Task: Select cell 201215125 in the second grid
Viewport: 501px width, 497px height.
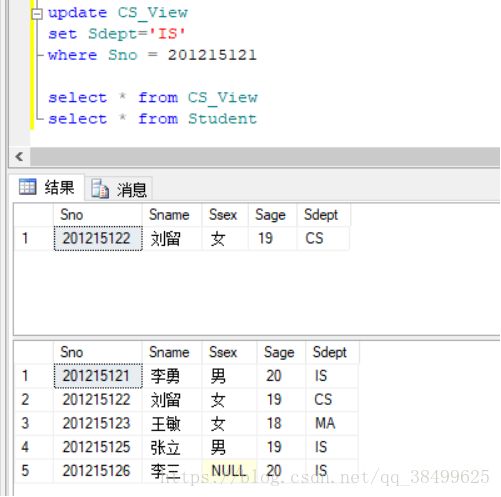Action: click(98, 447)
